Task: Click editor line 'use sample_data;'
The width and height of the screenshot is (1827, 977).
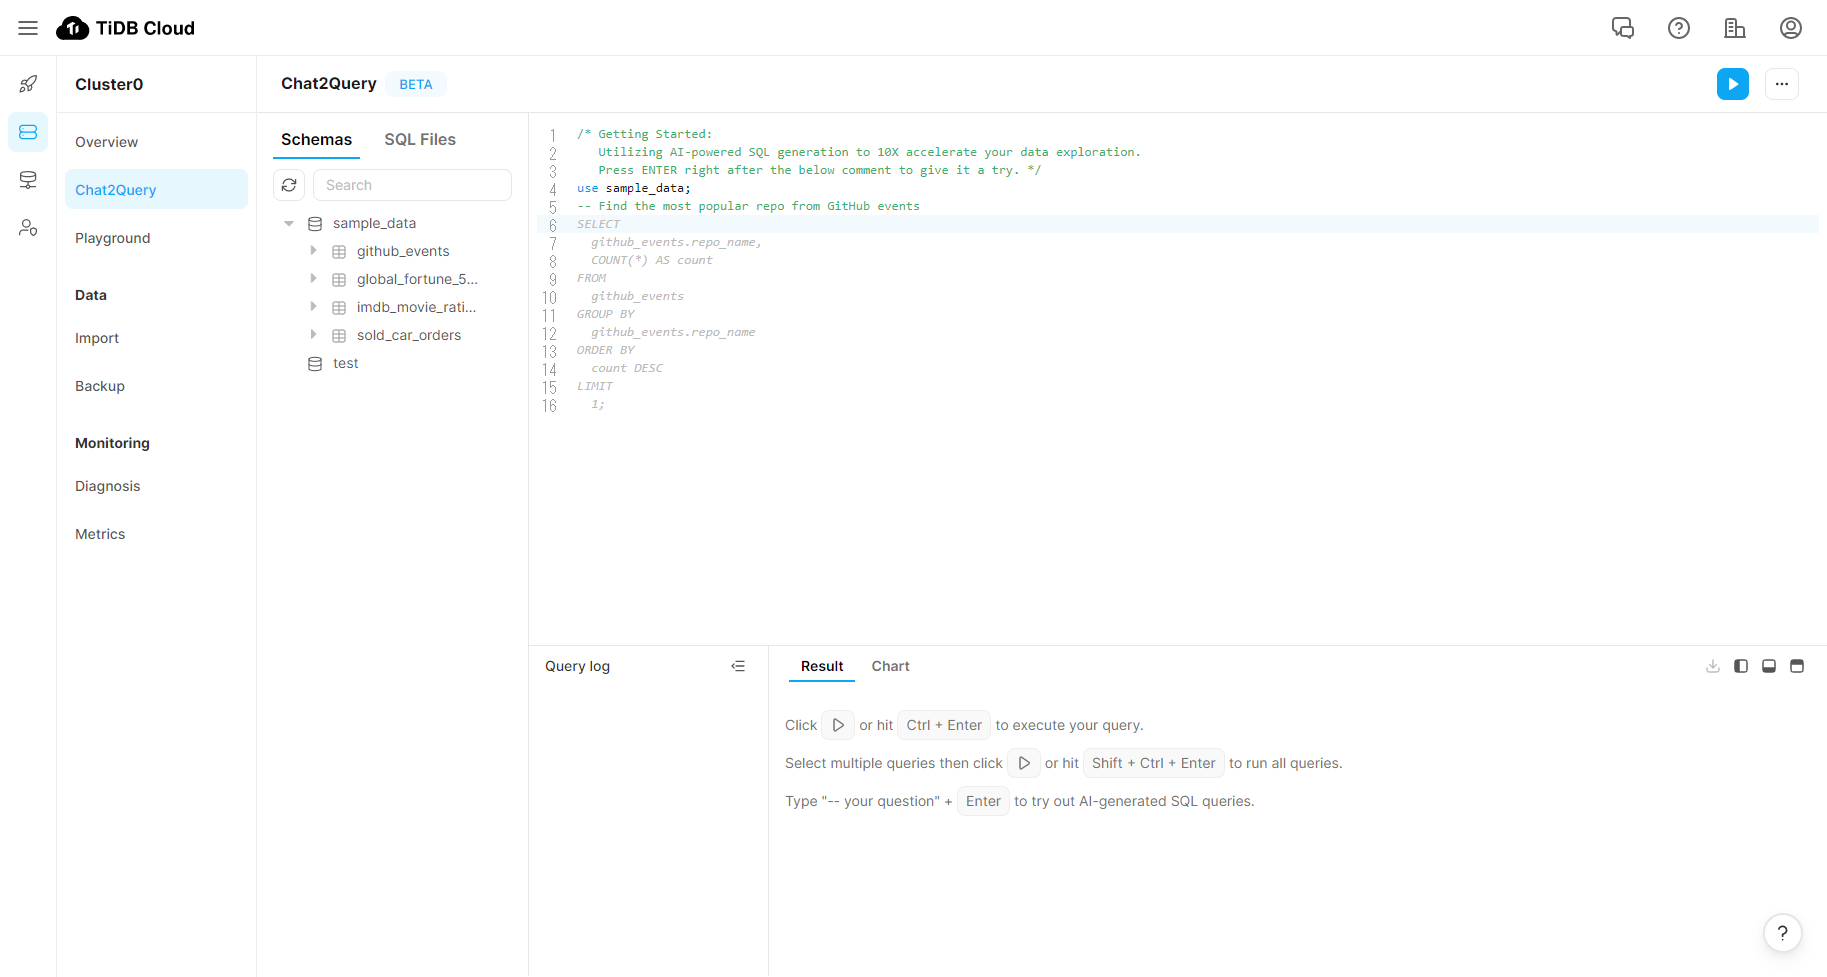Action: click(634, 188)
